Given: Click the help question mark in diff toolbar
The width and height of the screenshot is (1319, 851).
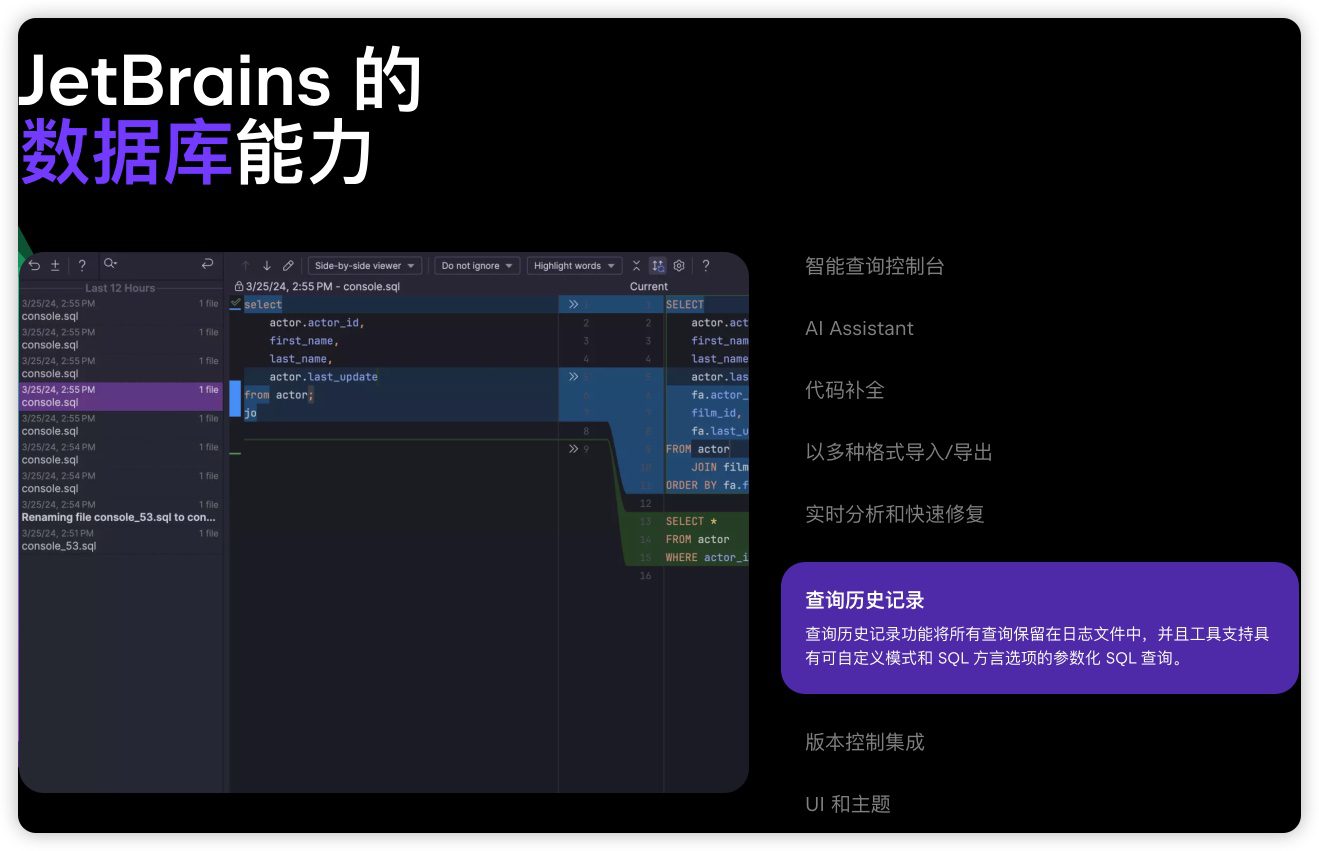Looking at the screenshot, I should (x=706, y=266).
